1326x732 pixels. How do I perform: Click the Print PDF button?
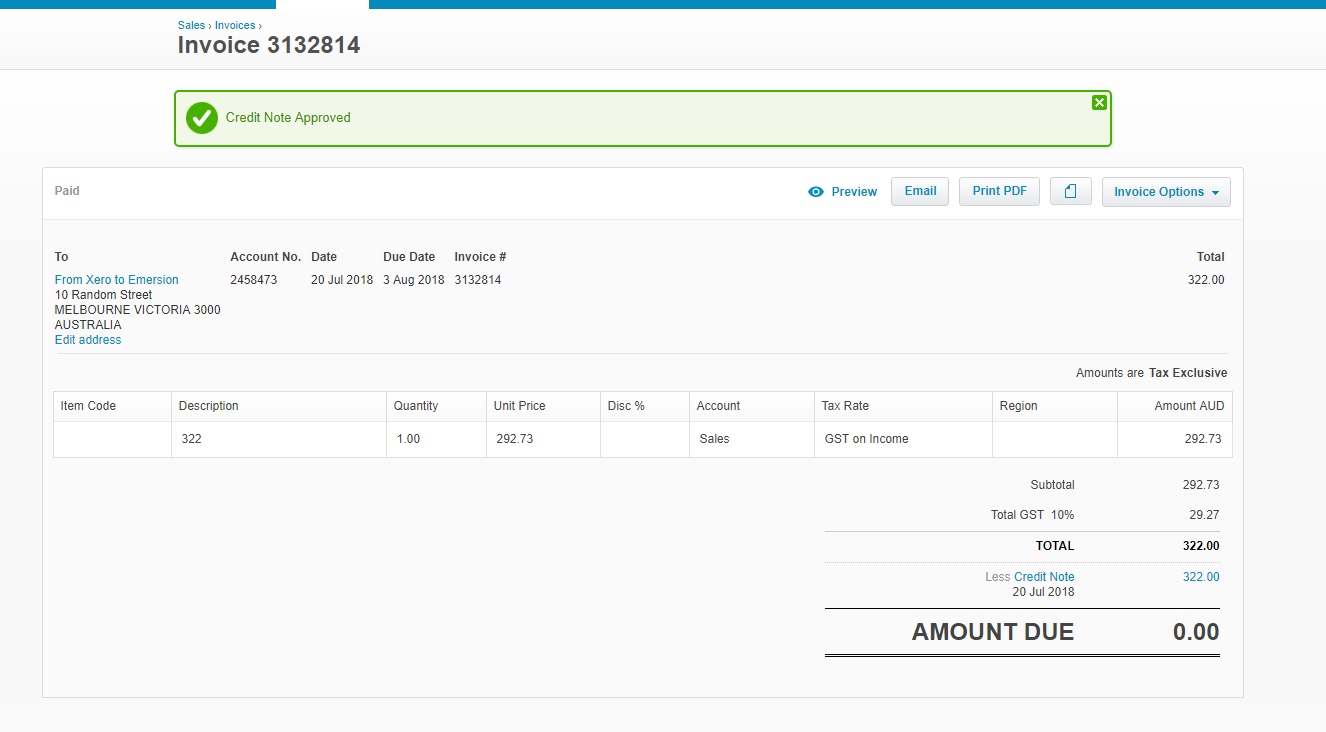[x=998, y=191]
